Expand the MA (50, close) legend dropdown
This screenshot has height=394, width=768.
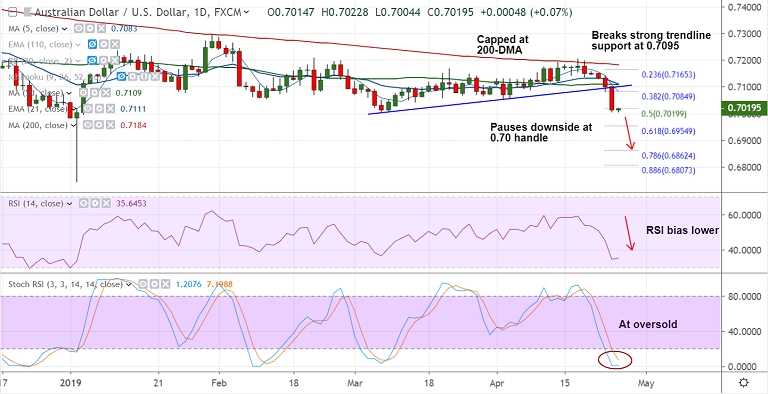[x=69, y=93]
